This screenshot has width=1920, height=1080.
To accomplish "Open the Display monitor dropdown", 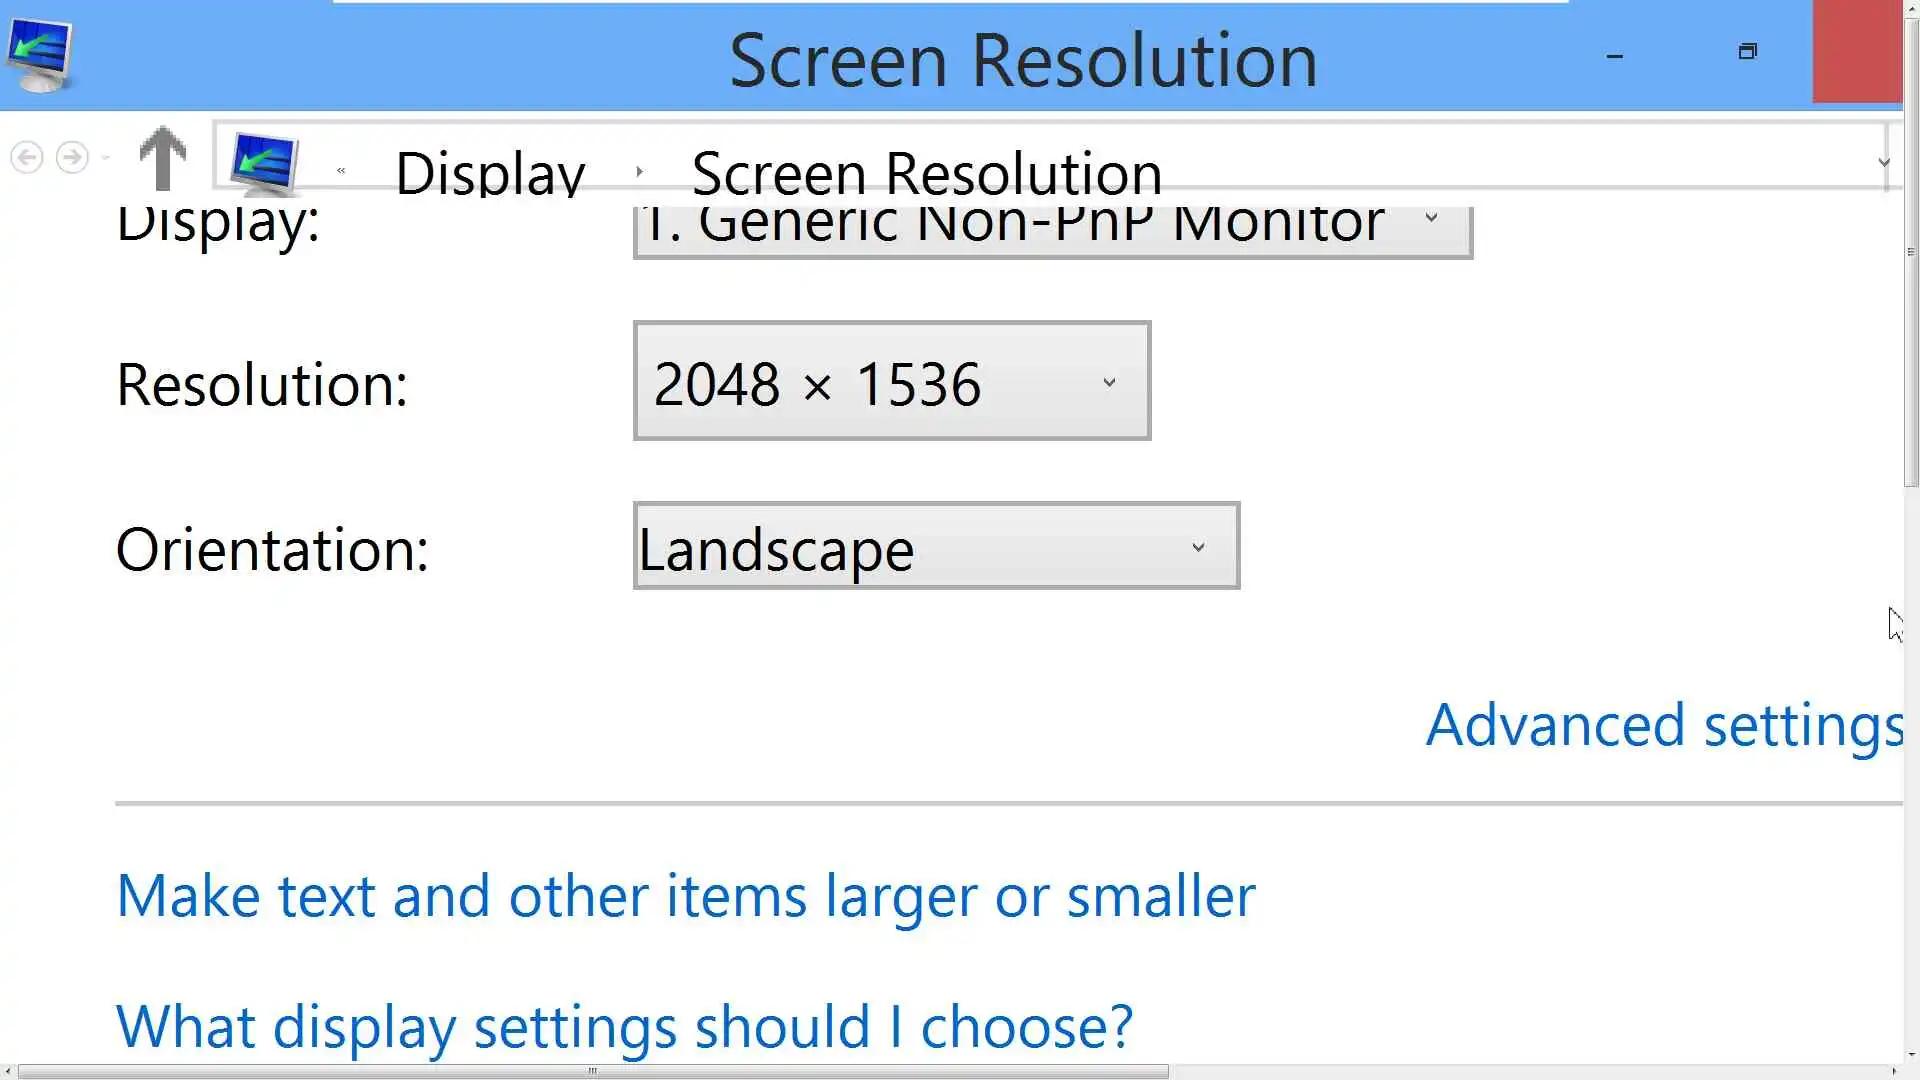I will tap(1052, 225).
